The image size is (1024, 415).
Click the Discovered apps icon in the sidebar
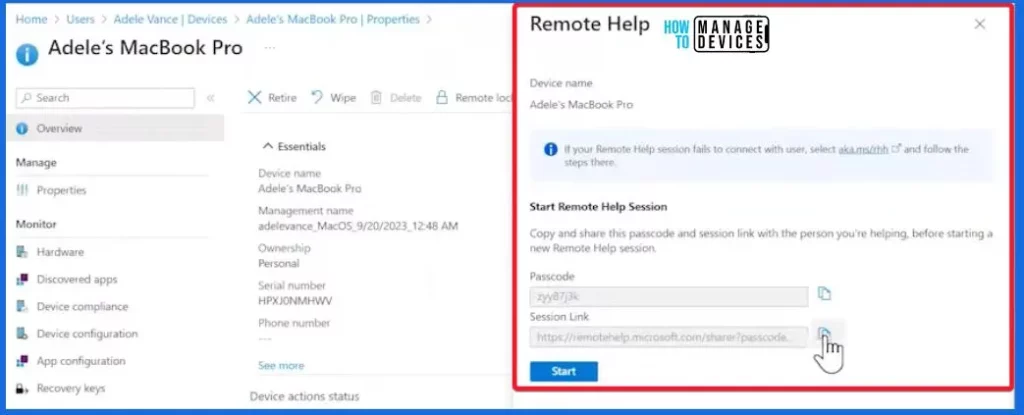coord(22,279)
